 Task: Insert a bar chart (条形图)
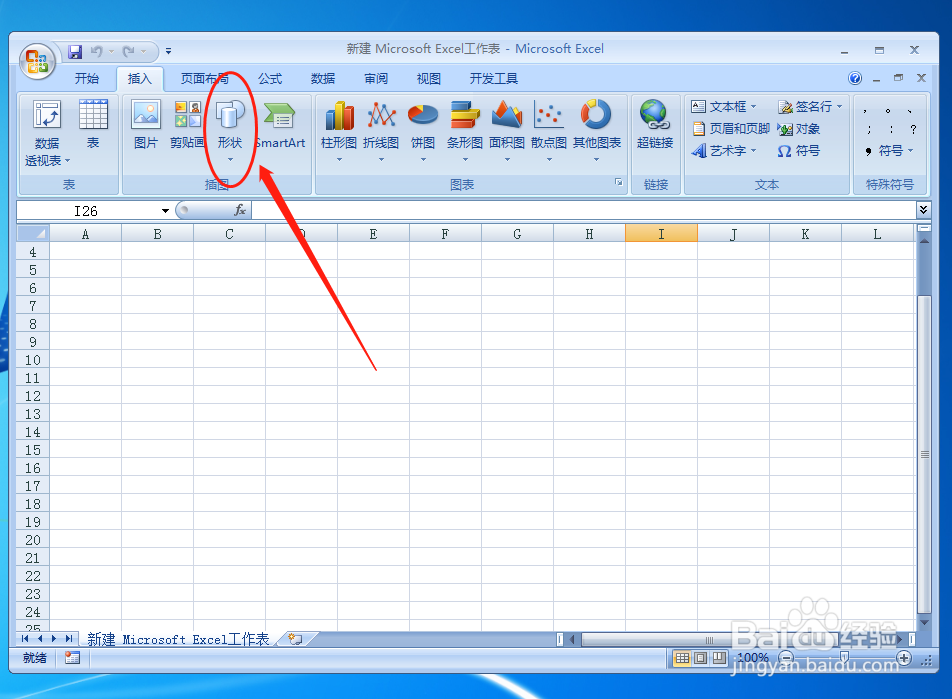coord(465,131)
